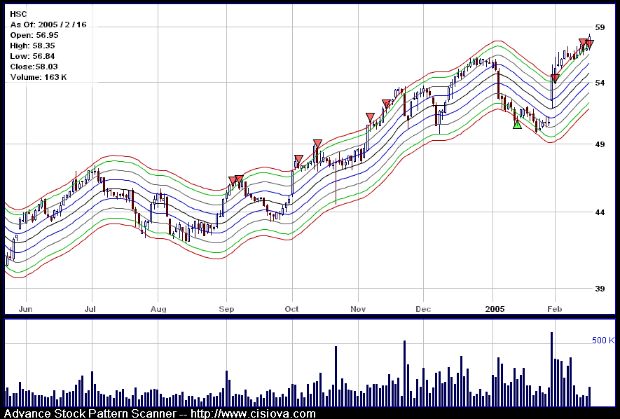Click the '500 K' volume axis label
Image resolution: width=620 pixels, height=419 pixels.
coord(603,340)
